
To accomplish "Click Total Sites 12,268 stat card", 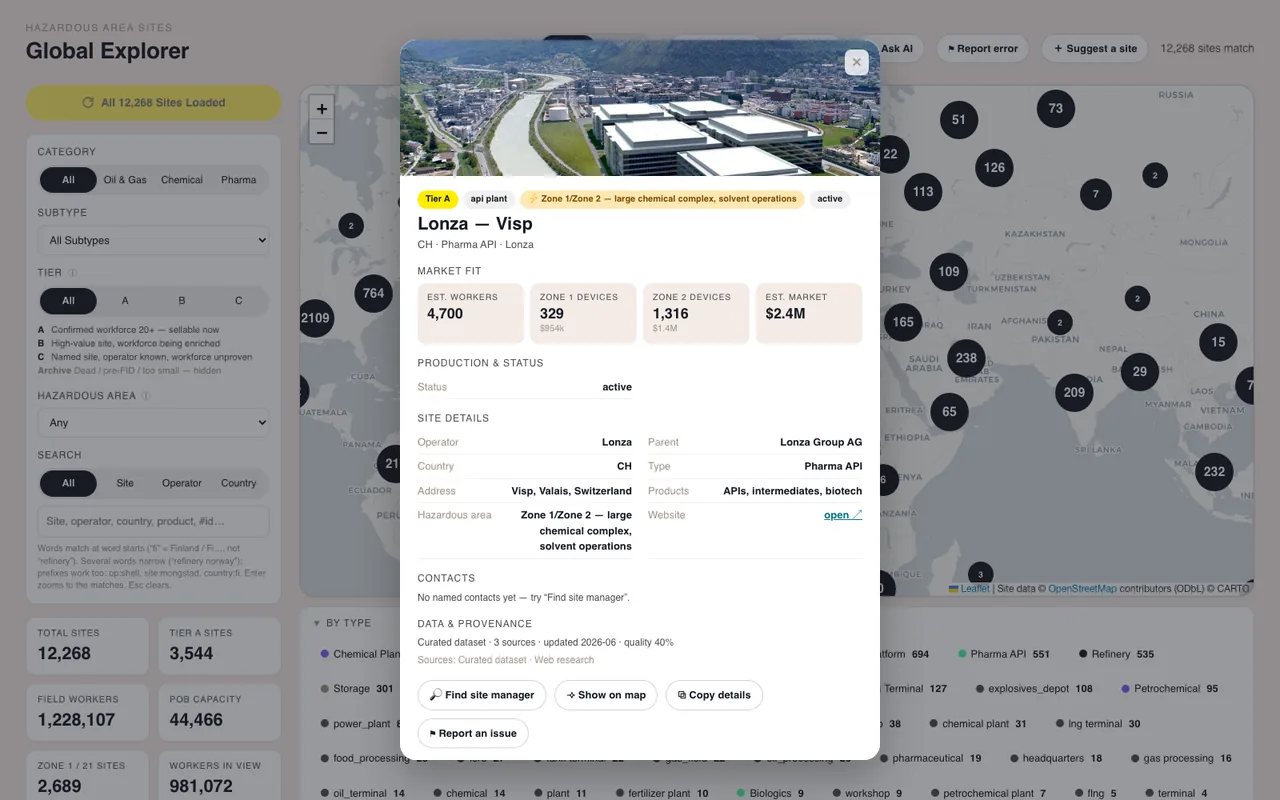I will [x=87, y=645].
